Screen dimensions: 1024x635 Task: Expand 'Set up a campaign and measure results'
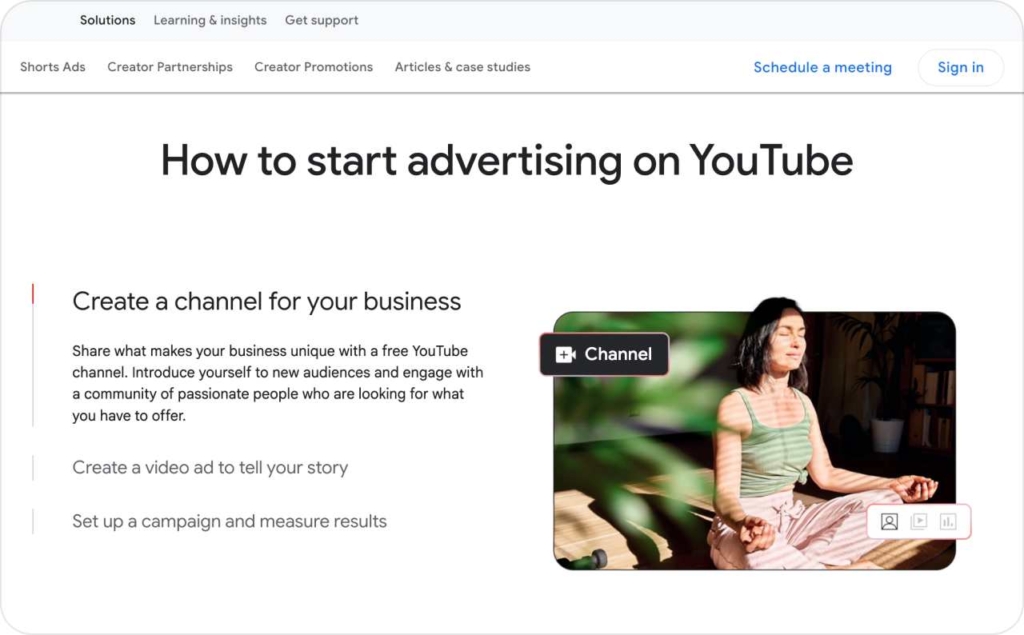click(x=228, y=521)
